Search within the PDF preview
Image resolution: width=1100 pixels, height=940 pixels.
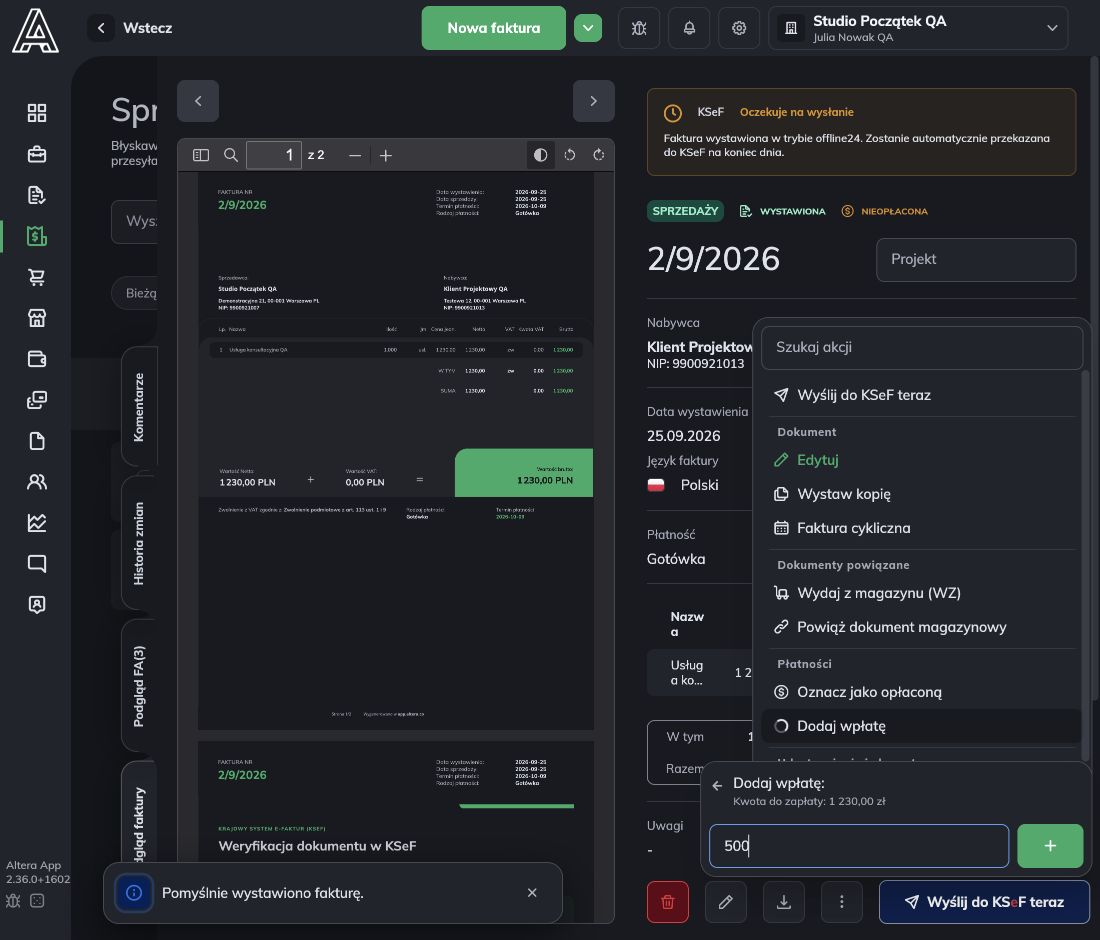tap(230, 155)
